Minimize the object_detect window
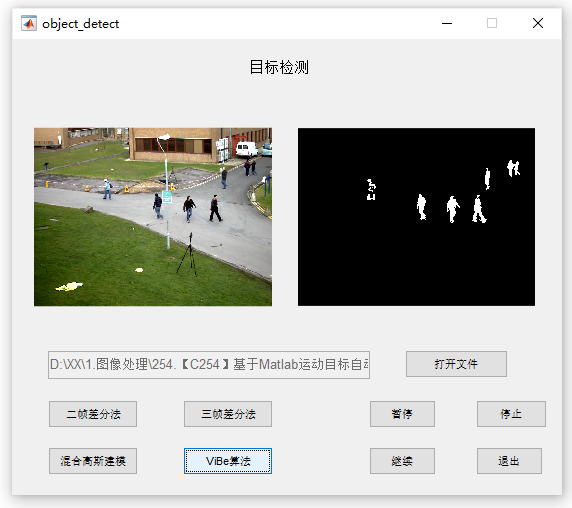 point(447,23)
